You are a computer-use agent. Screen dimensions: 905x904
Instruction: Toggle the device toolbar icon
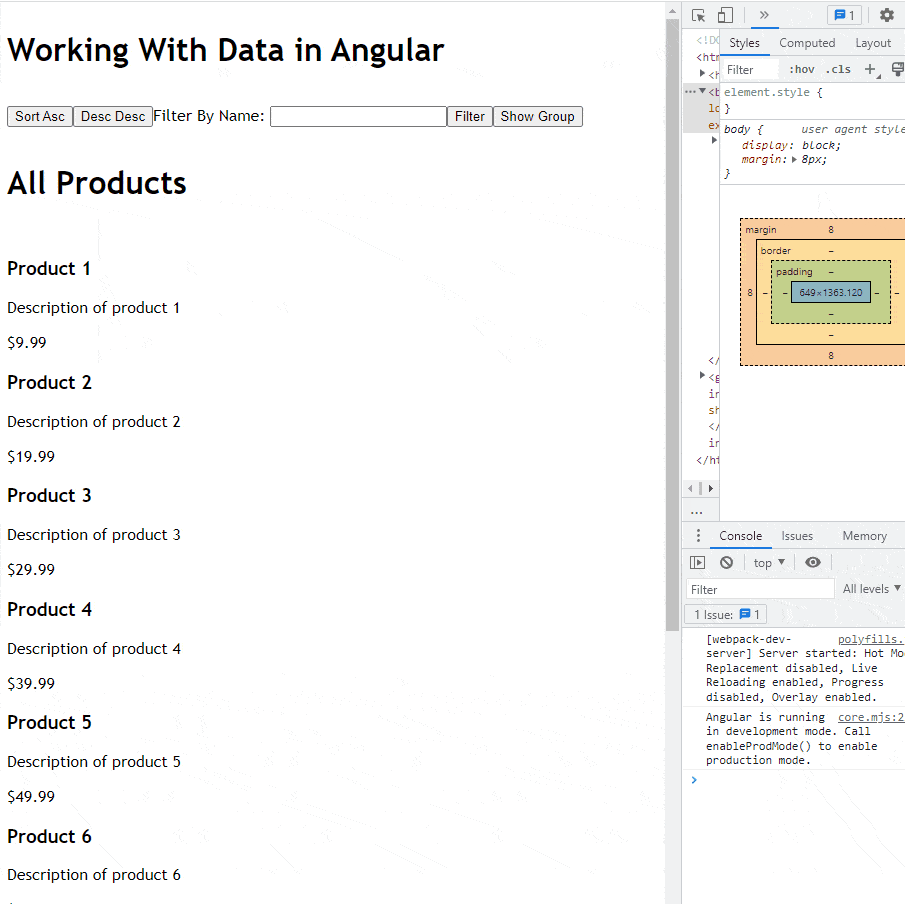coord(725,16)
